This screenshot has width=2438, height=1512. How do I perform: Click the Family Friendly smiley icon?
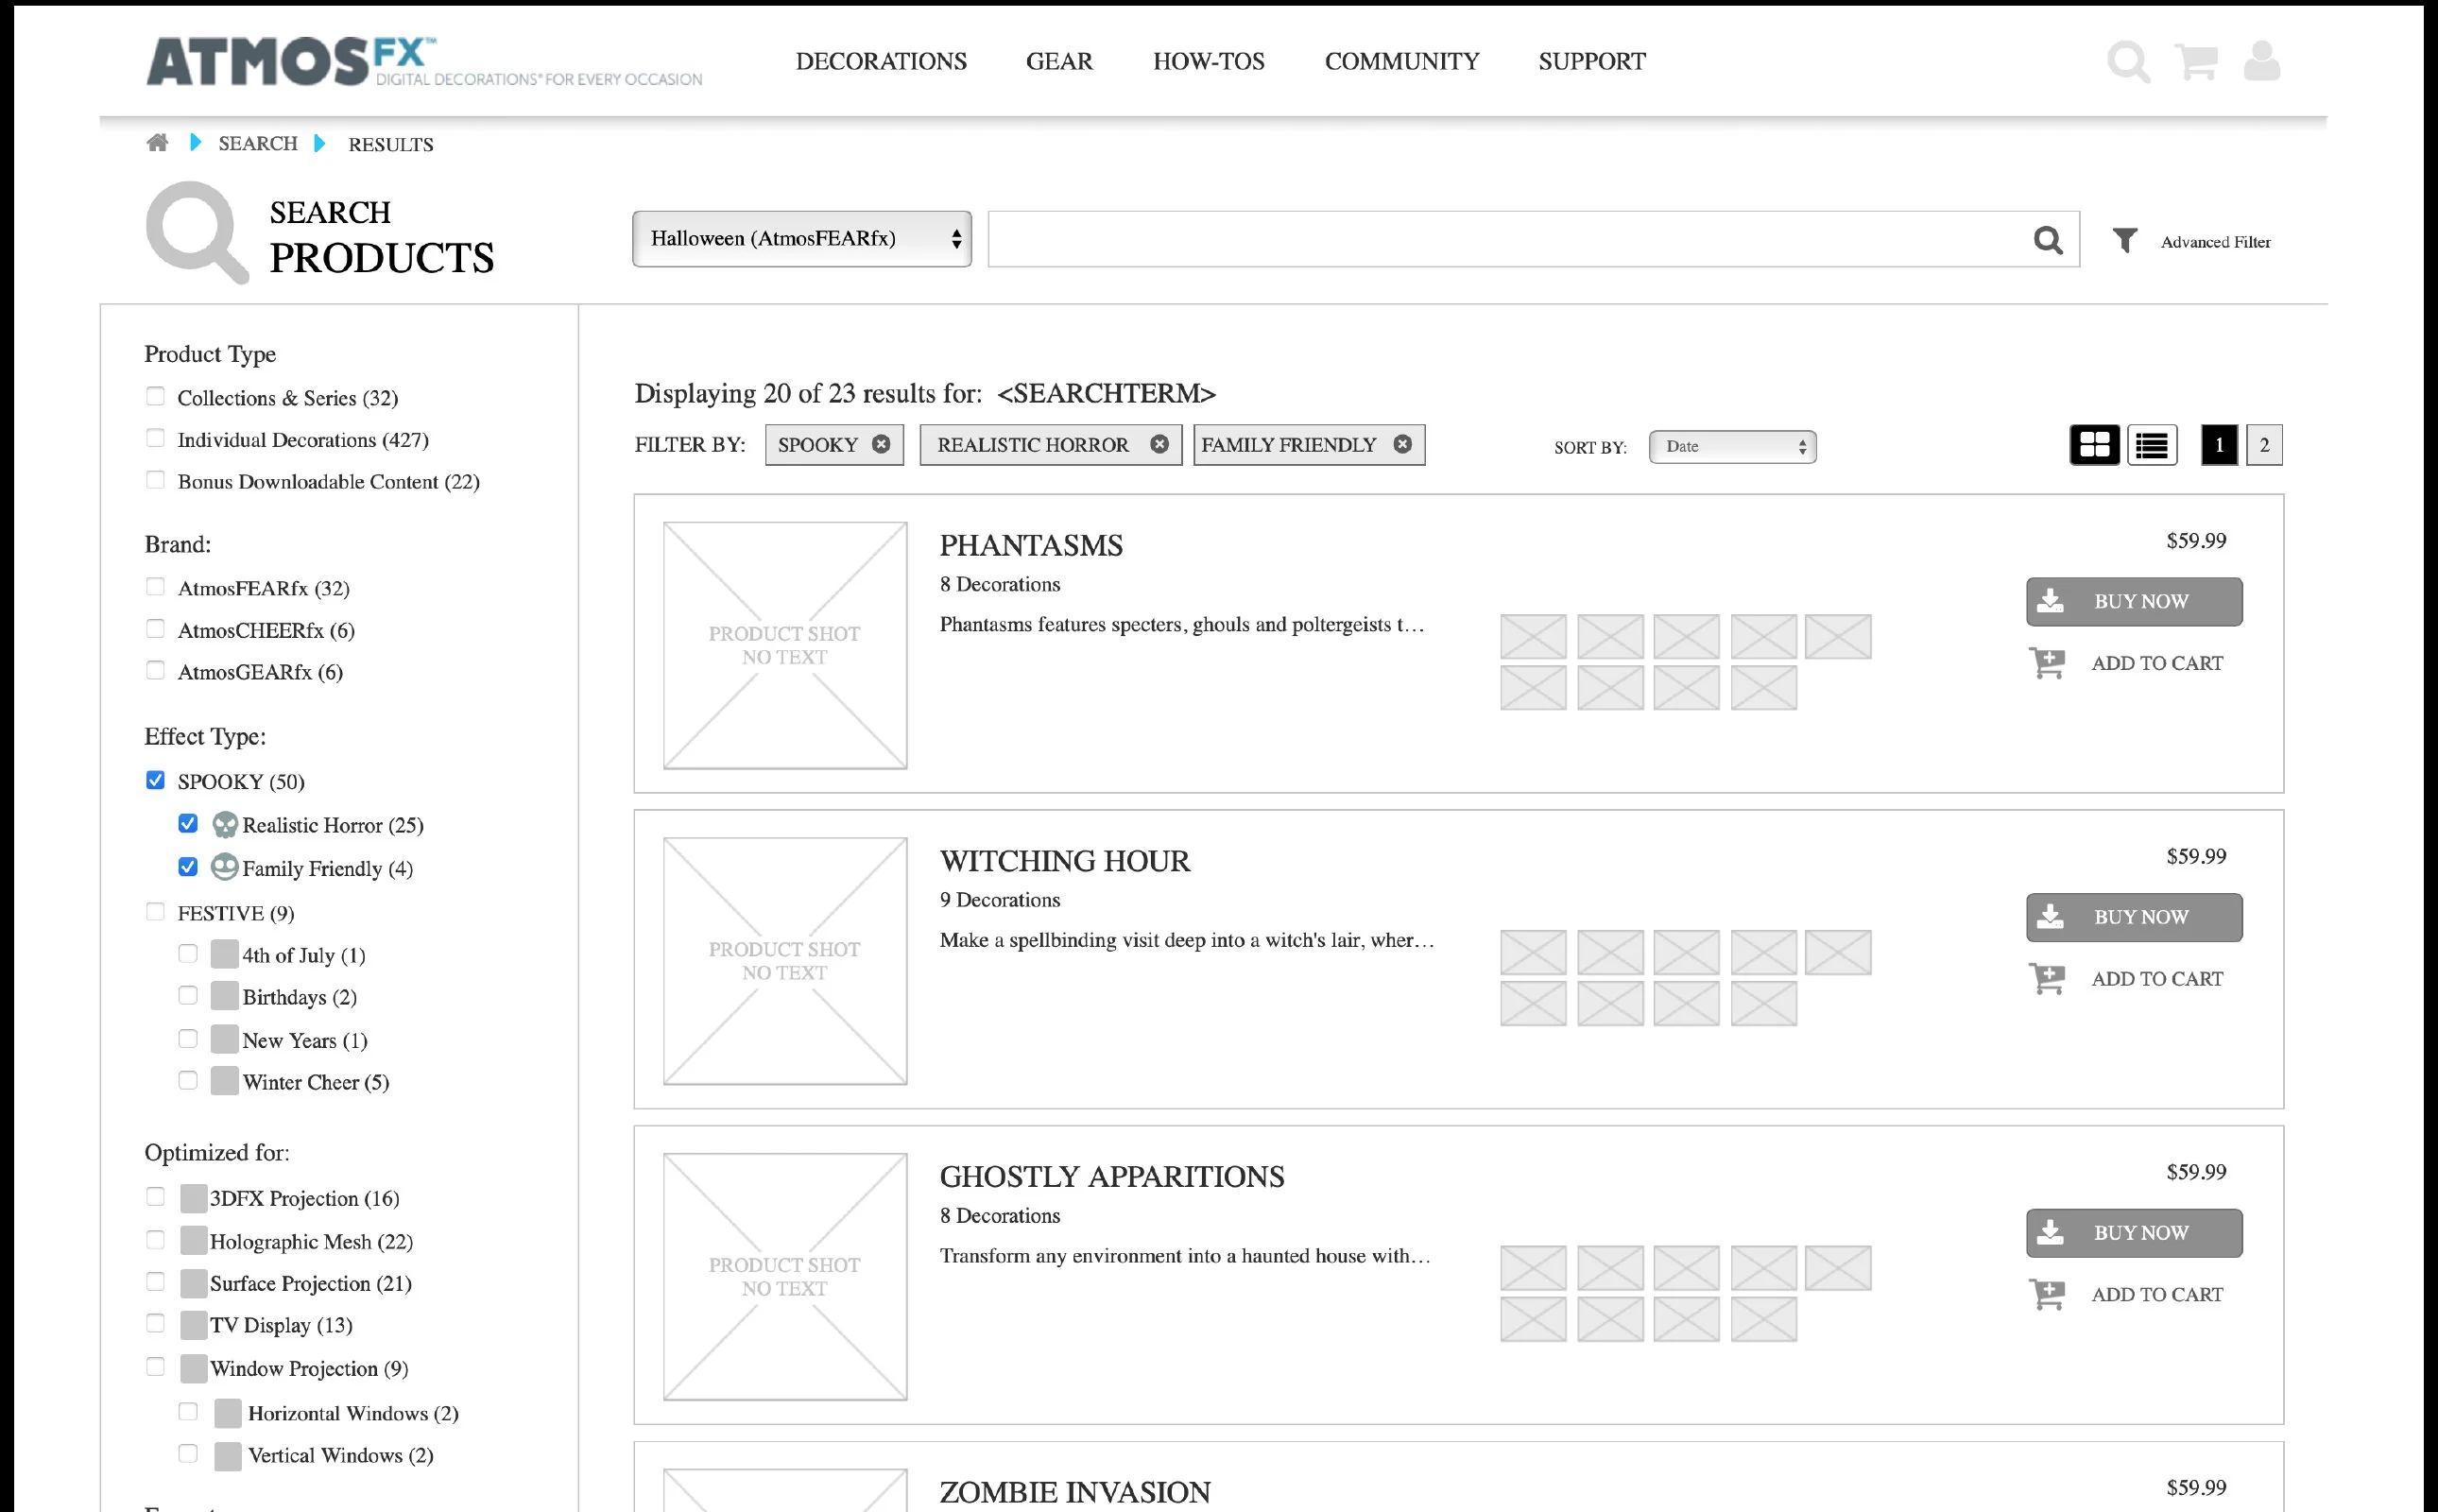click(225, 867)
